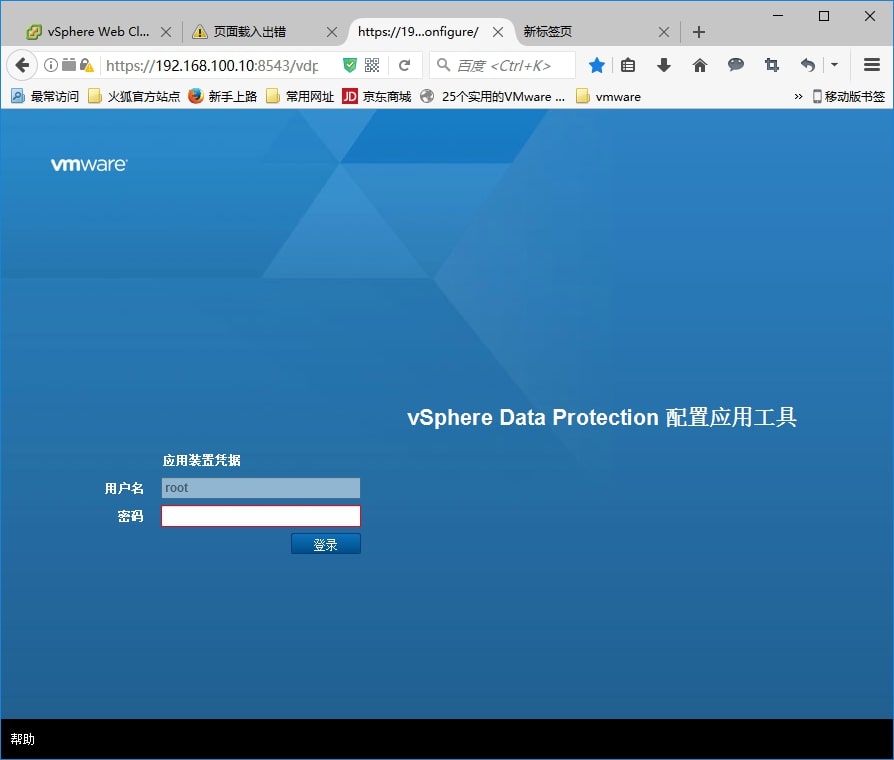Image resolution: width=894 pixels, height=760 pixels.
Task: Switch to the 新标签页 tab
Action: coord(547,32)
